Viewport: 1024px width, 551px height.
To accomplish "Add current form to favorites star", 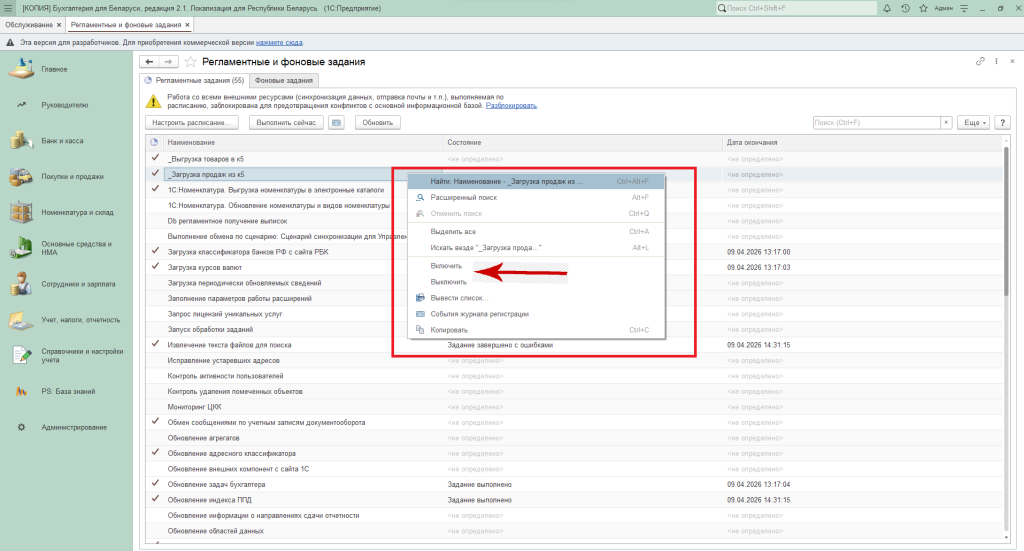I will pos(191,62).
